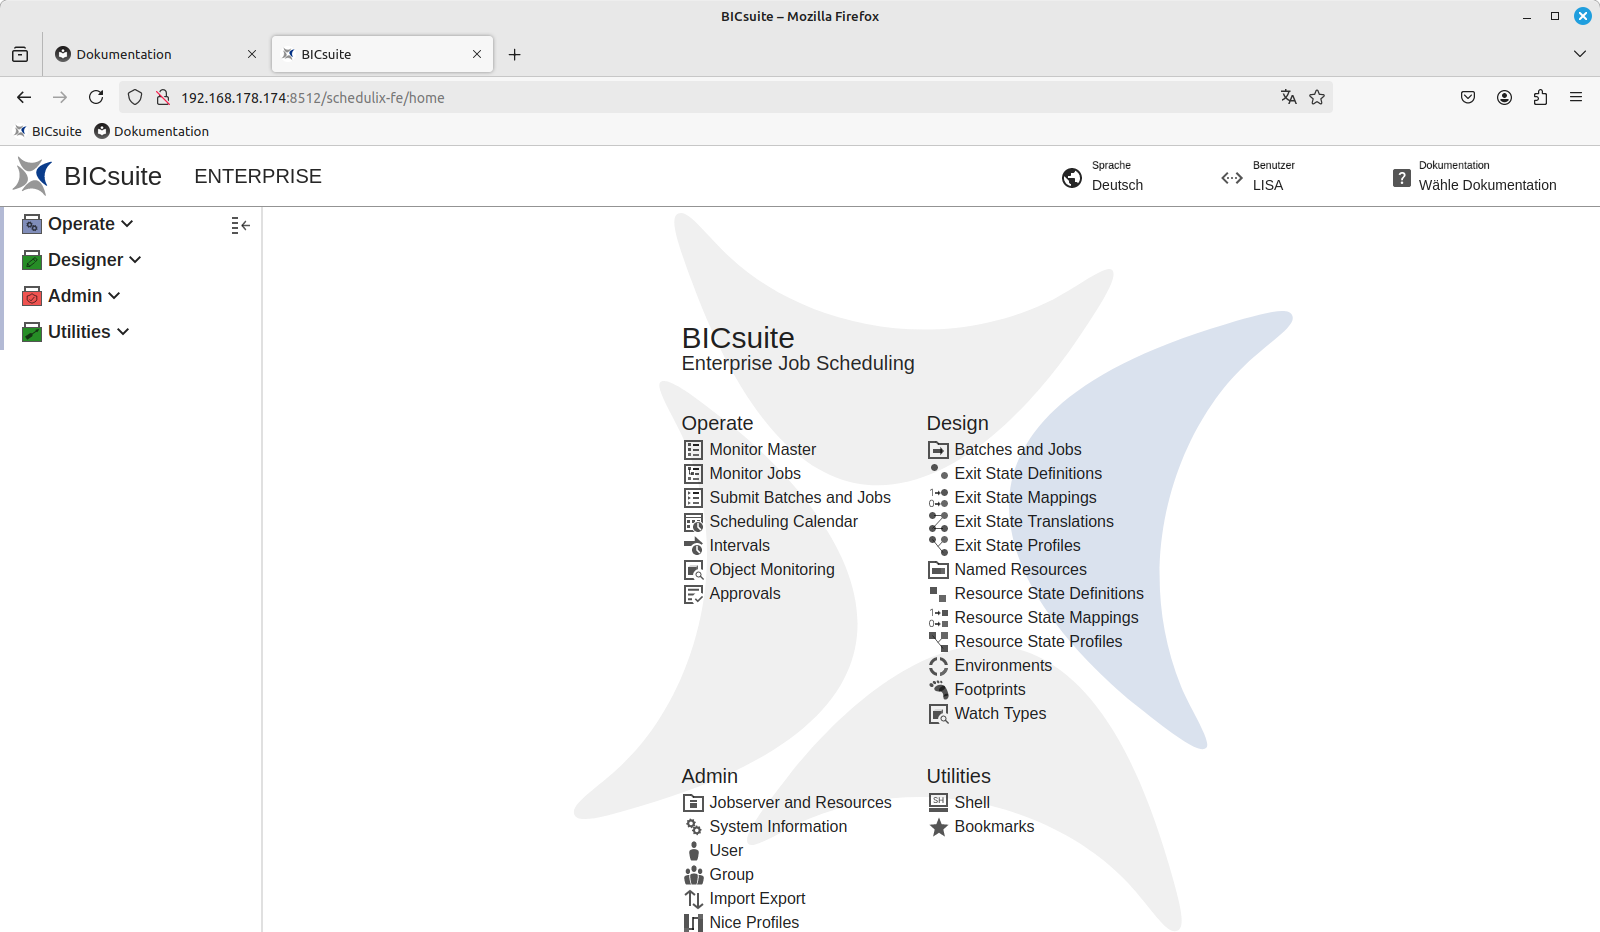Expand the Designer sidebar menu

94,260
